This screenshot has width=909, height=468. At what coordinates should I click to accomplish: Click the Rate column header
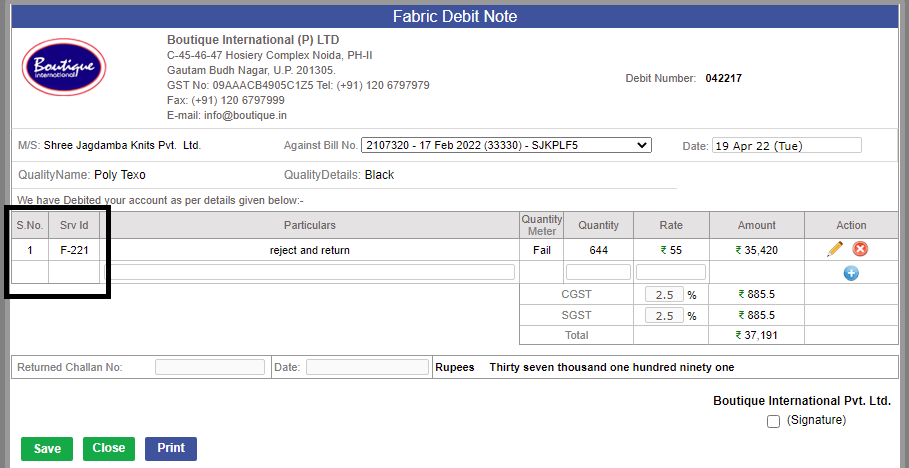coord(671,225)
